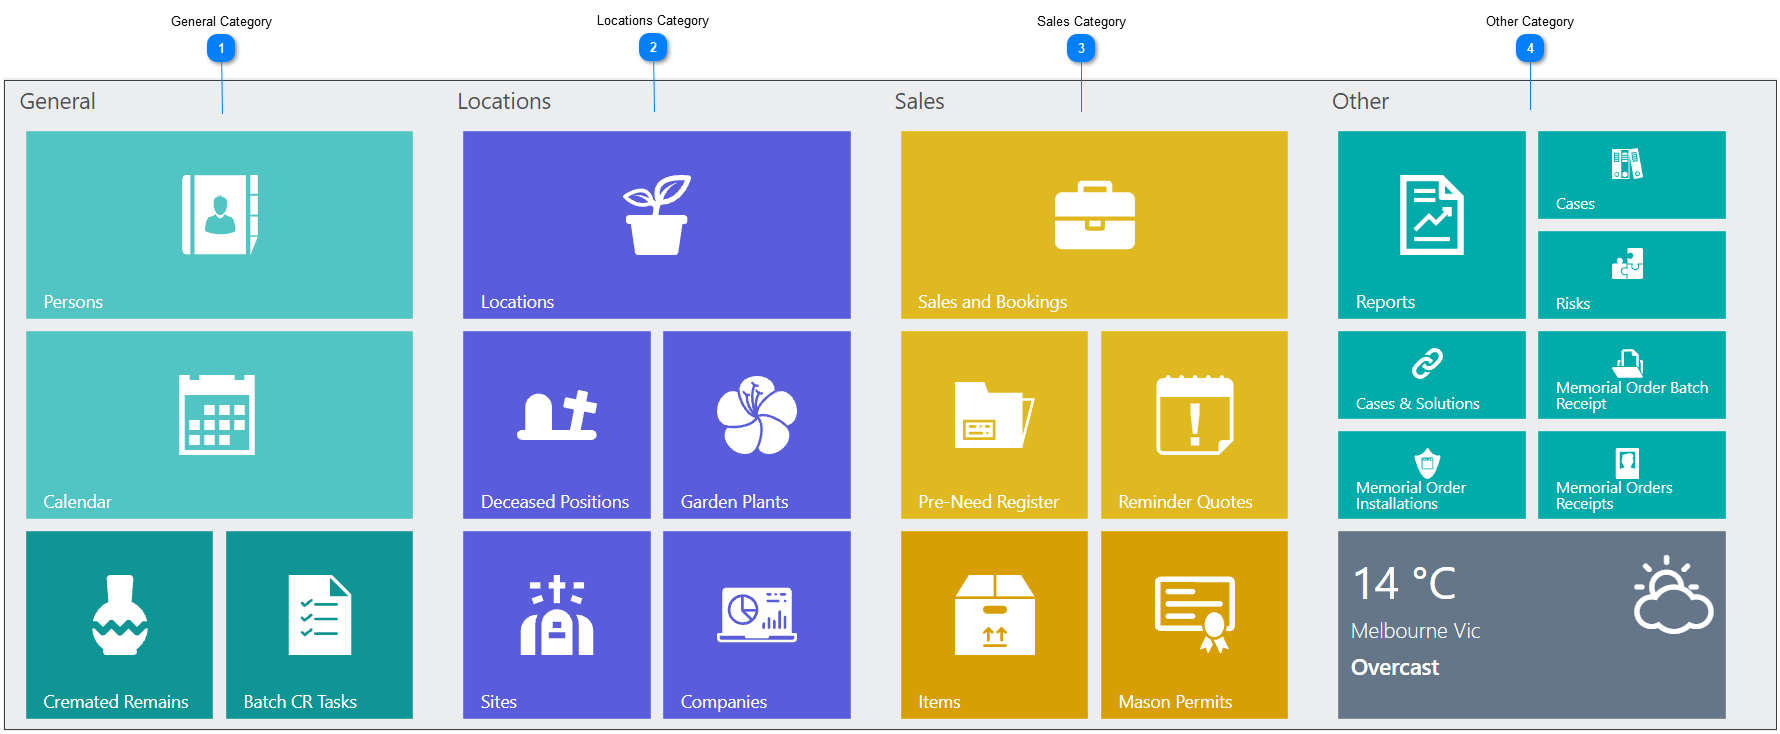Viewport: 1780px width, 734px height.
Task: Click the Melbourne Vic location text
Action: click(x=1415, y=631)
